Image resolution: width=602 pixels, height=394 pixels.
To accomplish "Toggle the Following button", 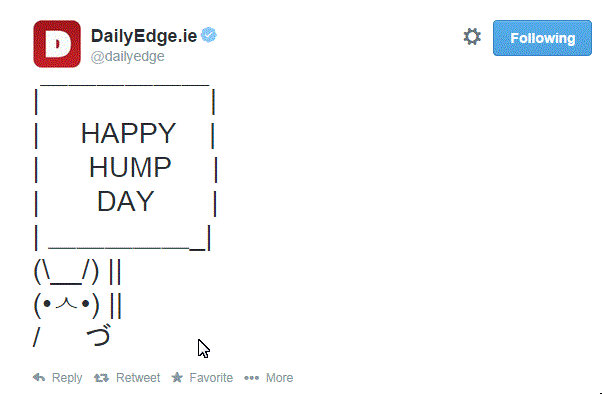I will [x=542, y=38].
